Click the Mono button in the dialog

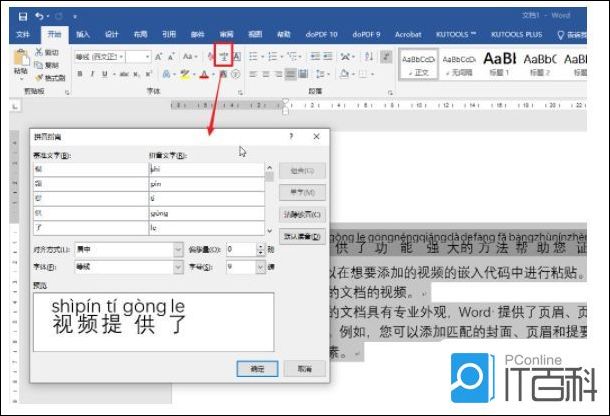pos(302,192)
